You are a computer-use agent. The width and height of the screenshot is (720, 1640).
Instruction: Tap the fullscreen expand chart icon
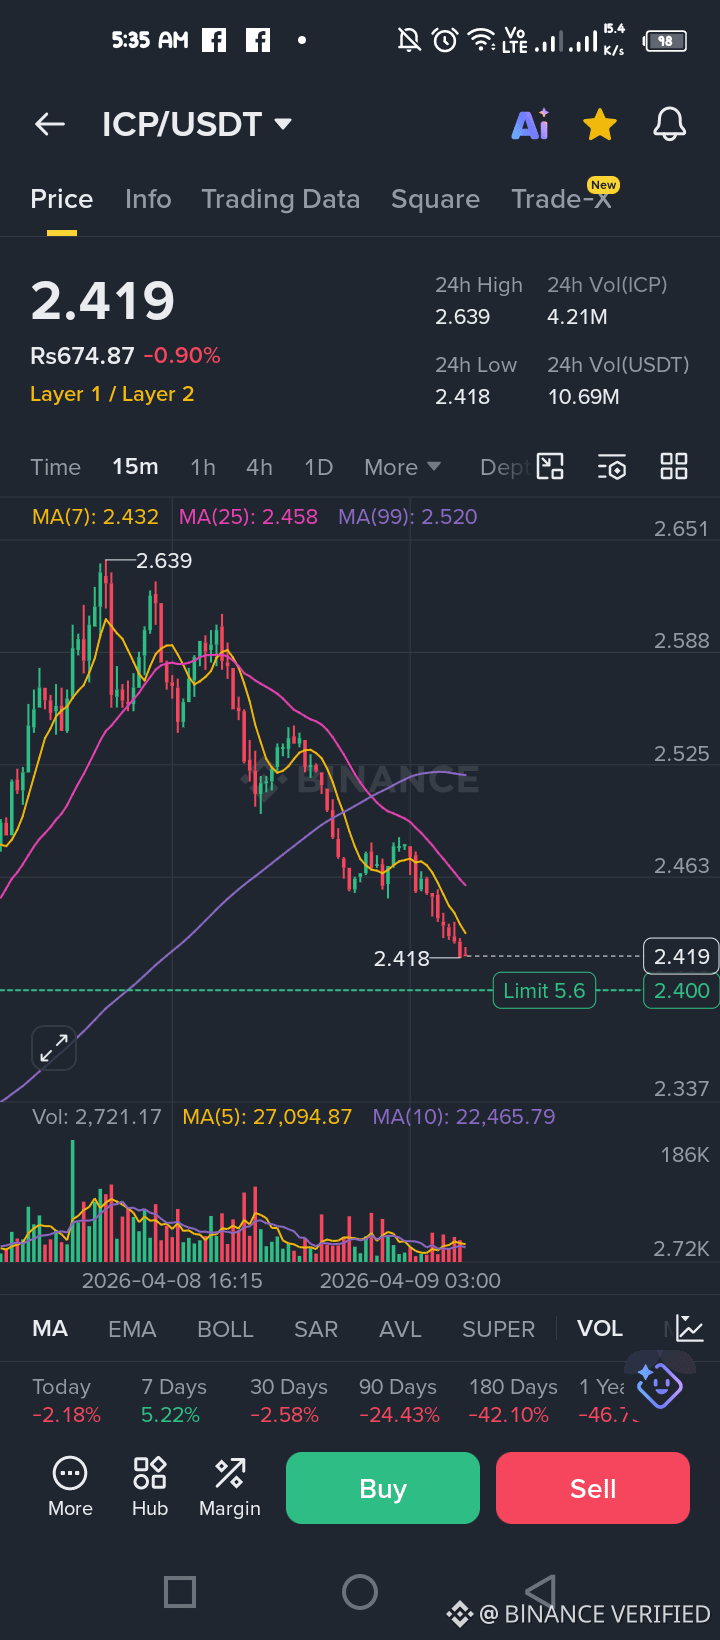pos(54,1048)
